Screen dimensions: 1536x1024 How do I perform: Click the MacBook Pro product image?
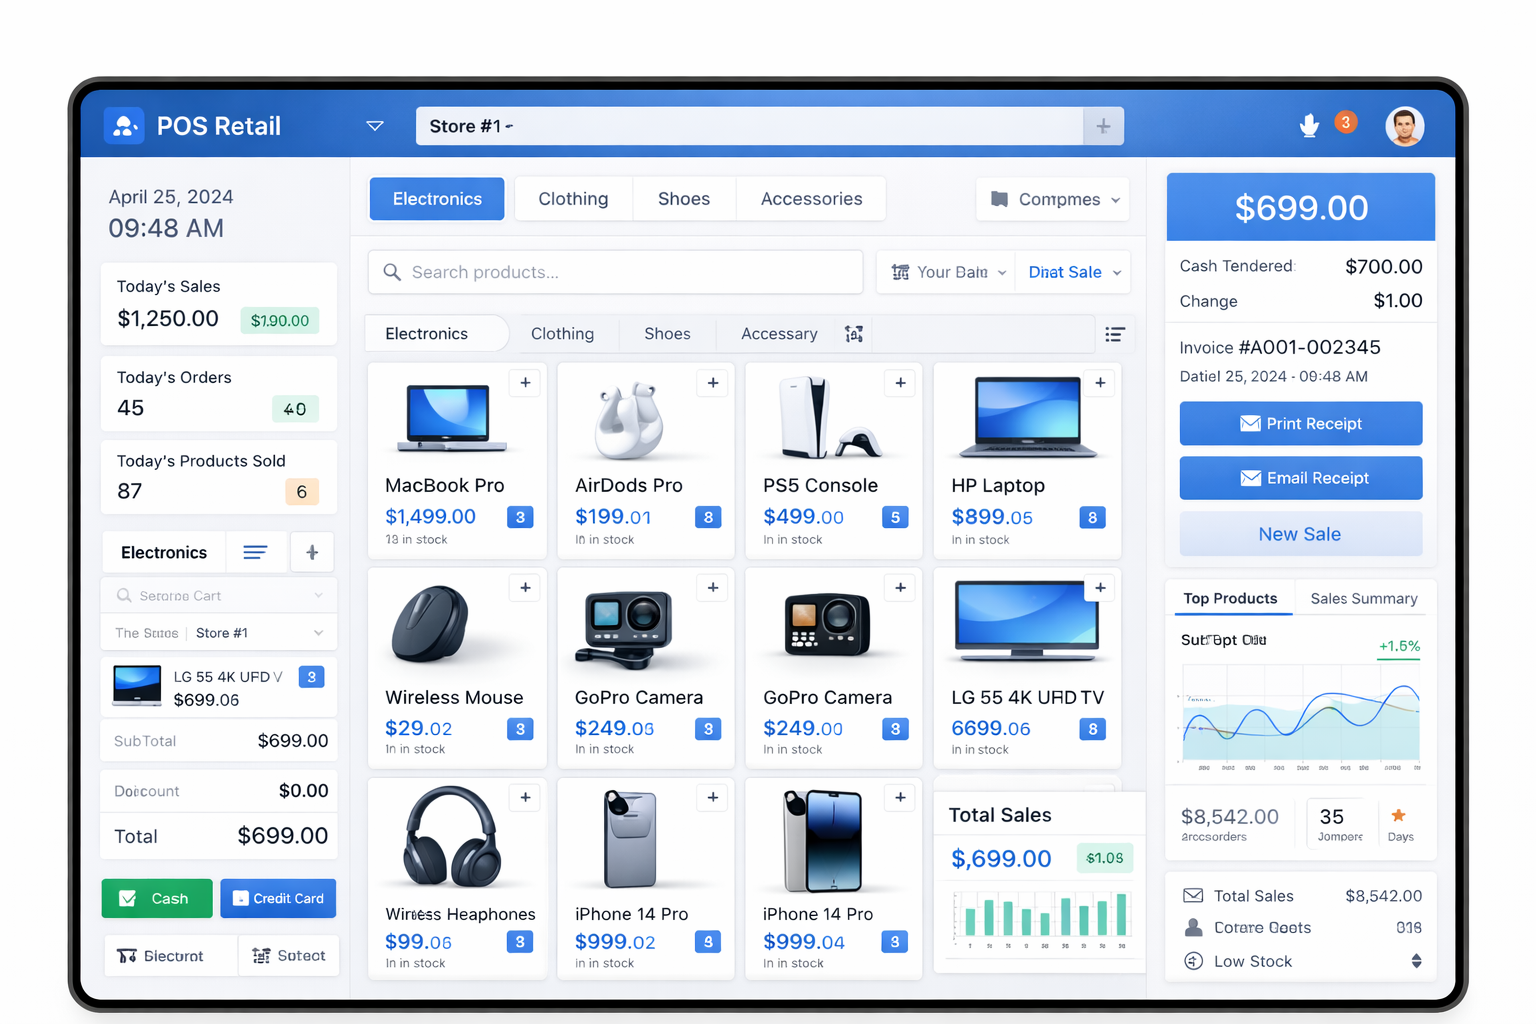pyautogui.click(x=451, y=418)
